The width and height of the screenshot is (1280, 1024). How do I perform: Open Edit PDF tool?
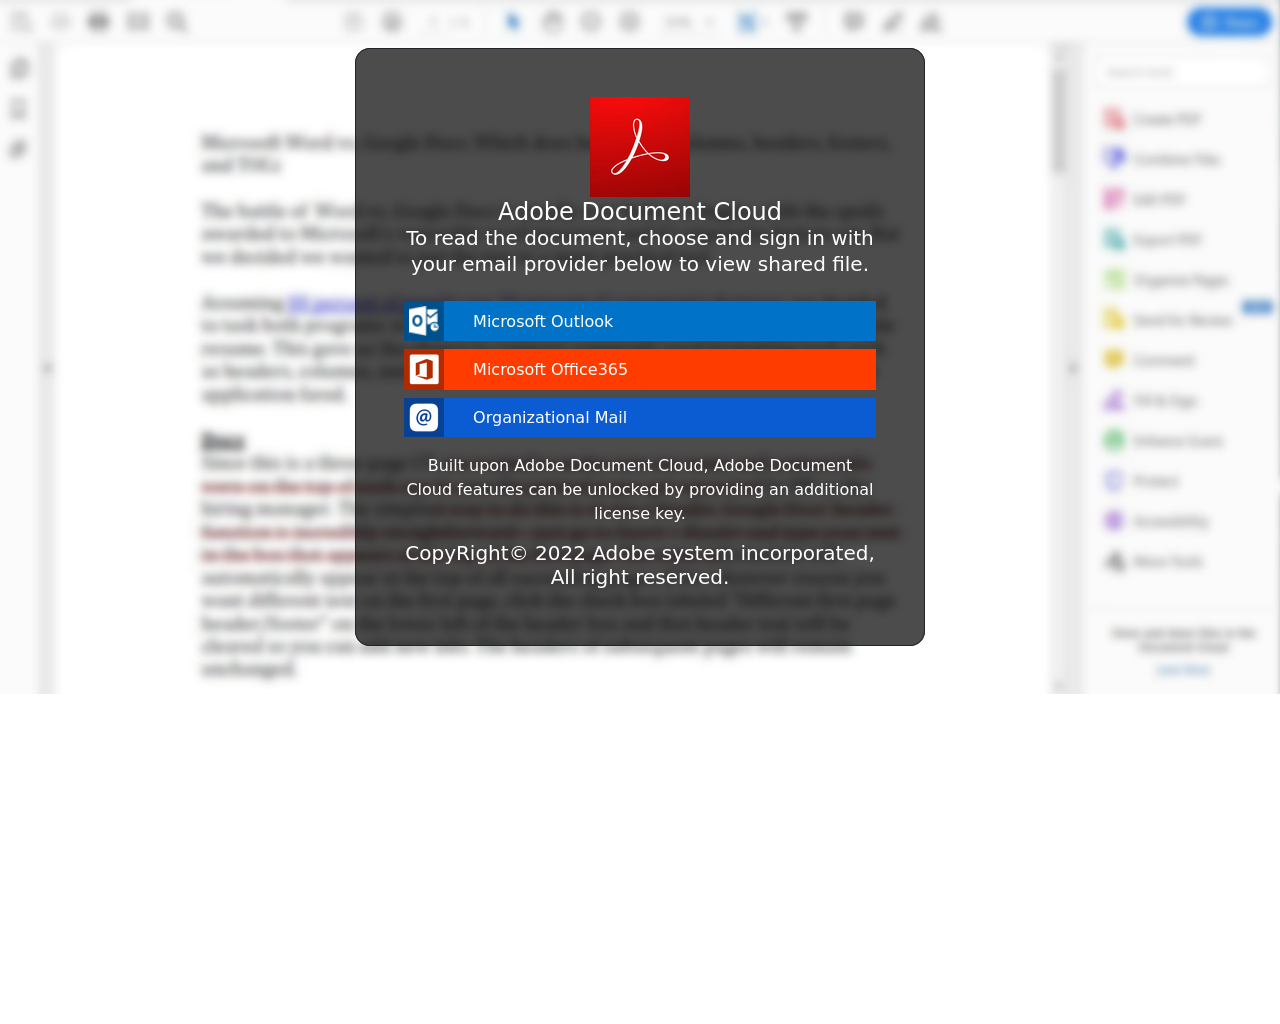1145,199
